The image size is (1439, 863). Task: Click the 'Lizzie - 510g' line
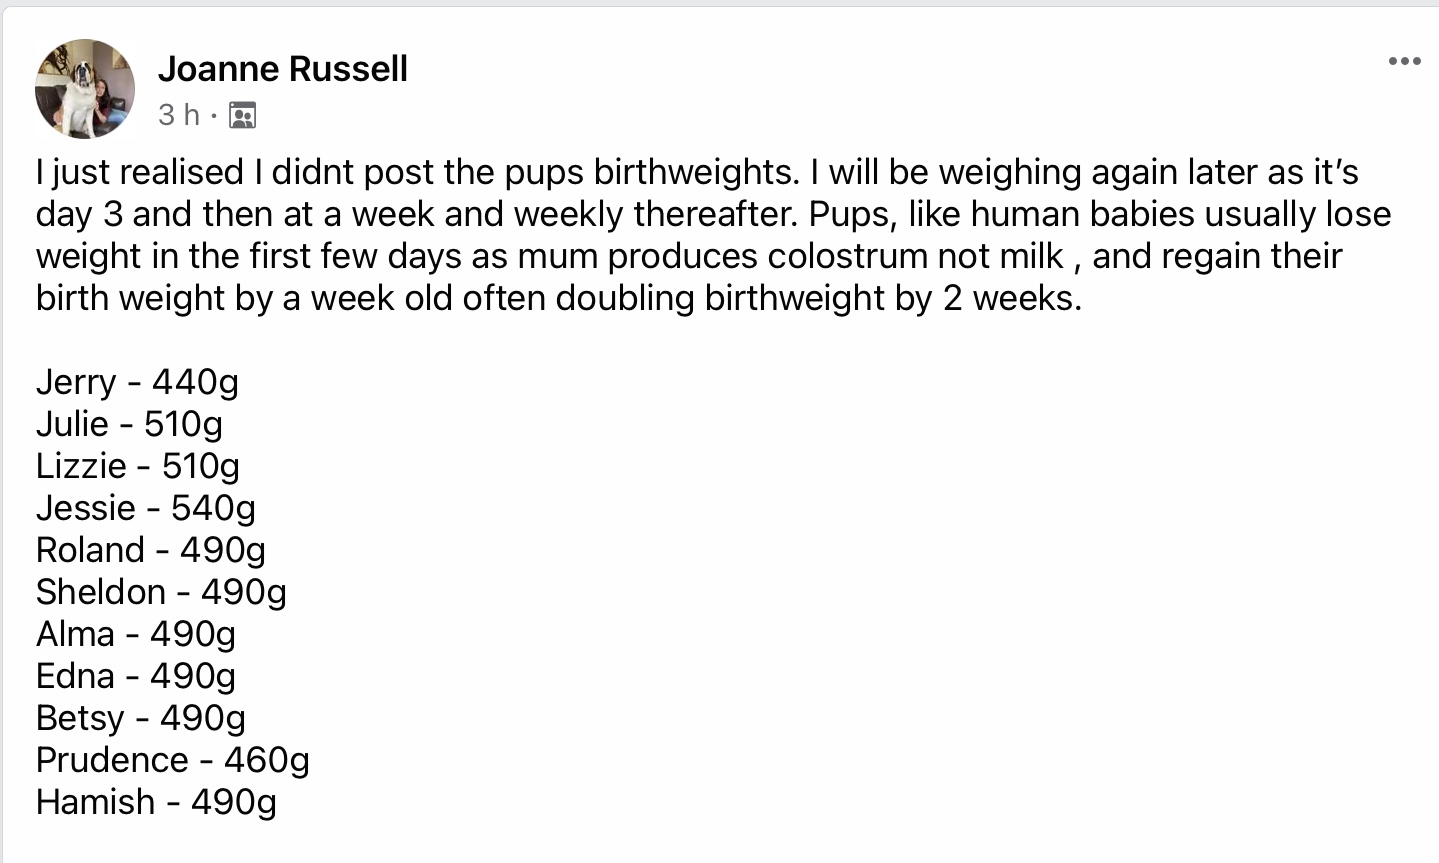point(138,466)
